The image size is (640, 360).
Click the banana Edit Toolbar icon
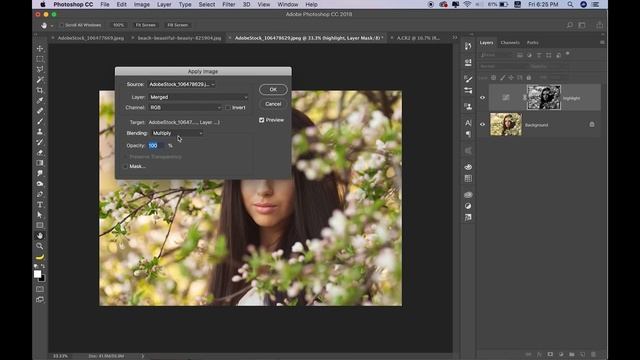40,257
